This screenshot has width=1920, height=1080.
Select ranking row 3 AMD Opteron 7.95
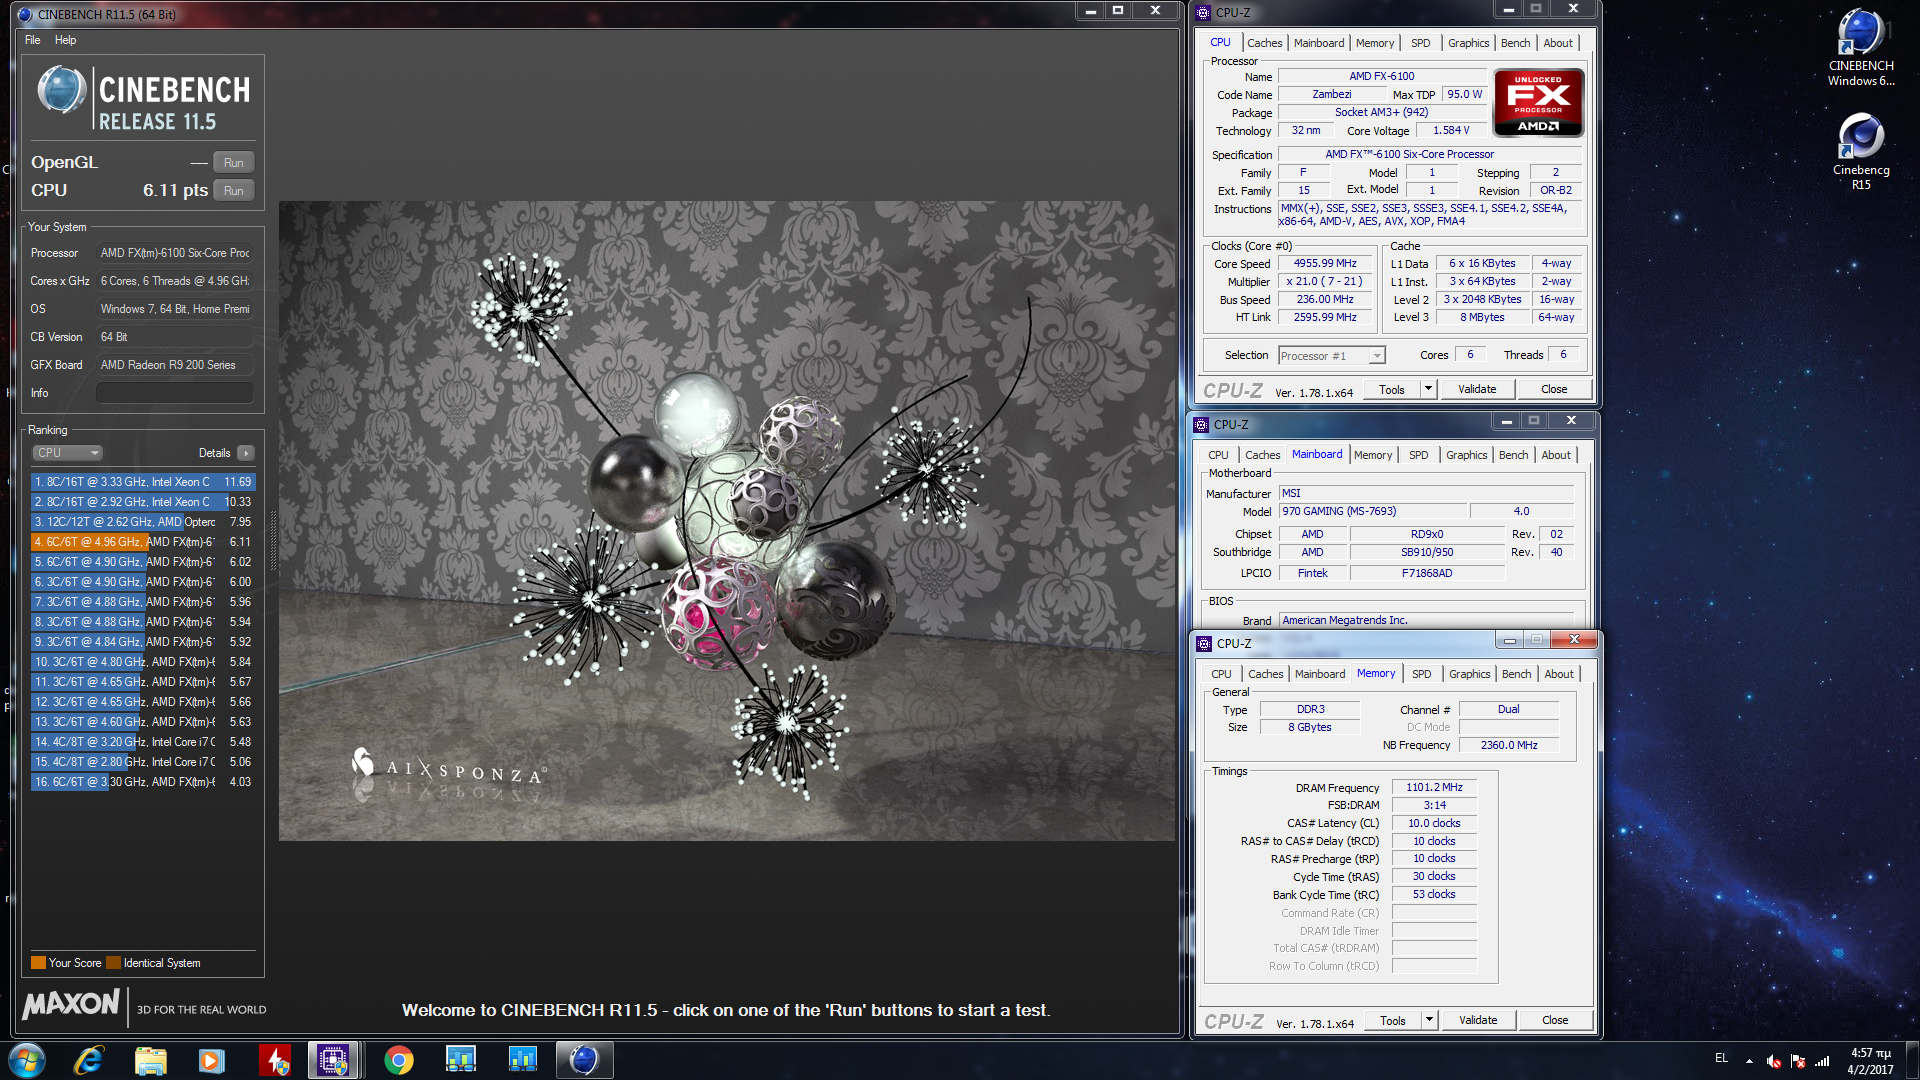point(143,522)
